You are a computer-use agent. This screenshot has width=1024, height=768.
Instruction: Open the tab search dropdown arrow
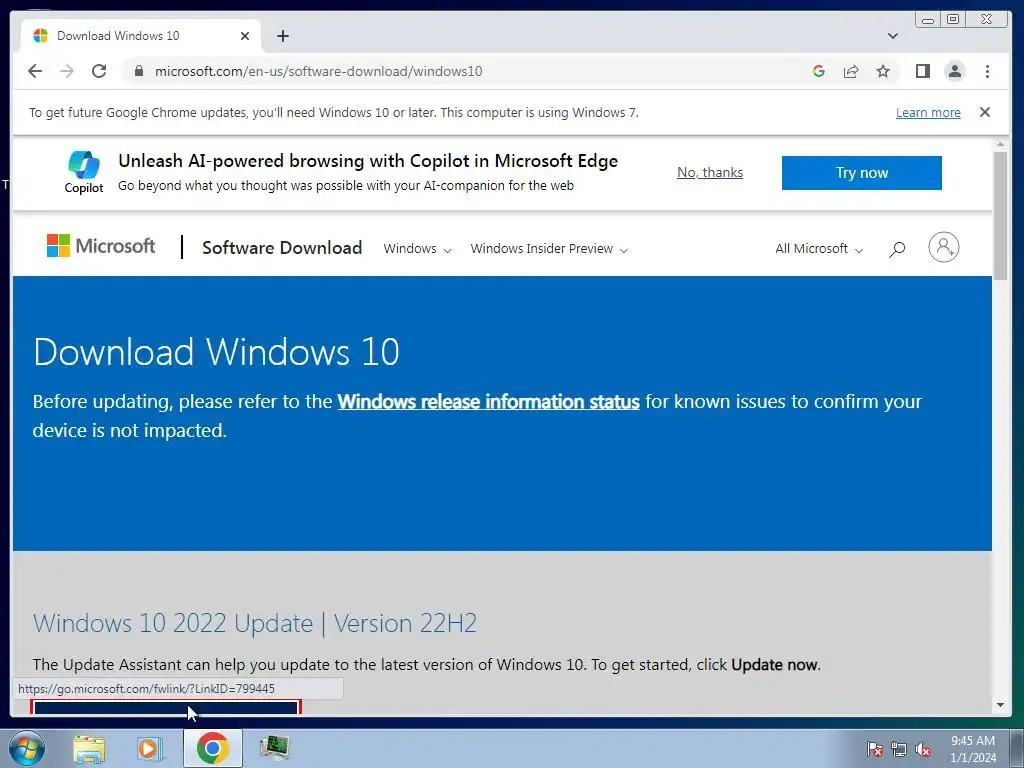pyautogui.click(x=893, y=36)
